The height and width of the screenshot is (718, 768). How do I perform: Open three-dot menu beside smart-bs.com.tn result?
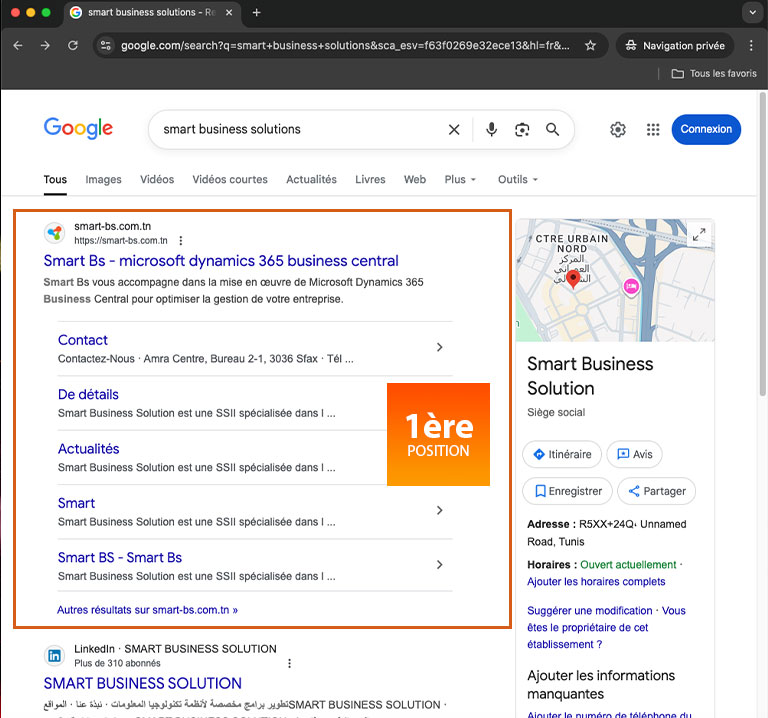181,241
